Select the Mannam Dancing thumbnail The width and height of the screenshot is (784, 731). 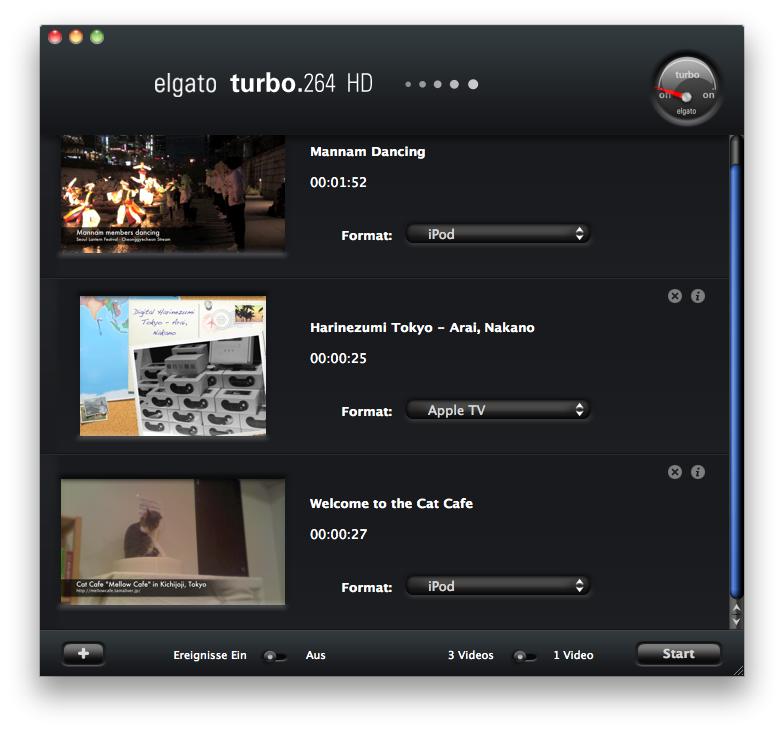173,194
